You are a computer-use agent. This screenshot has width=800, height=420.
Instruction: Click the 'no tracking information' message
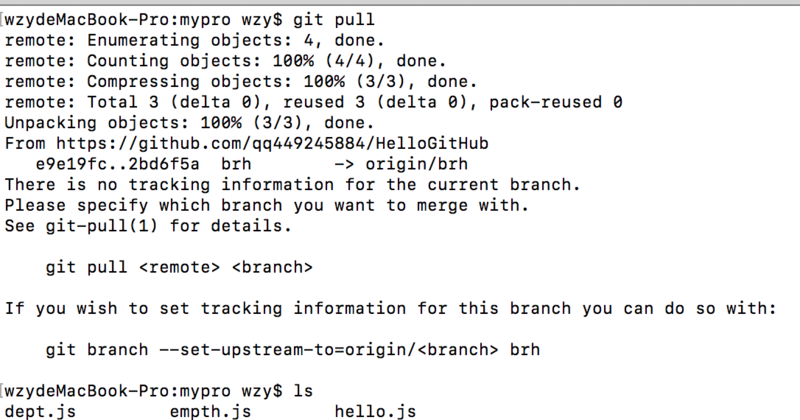click(x=292, y=185)
